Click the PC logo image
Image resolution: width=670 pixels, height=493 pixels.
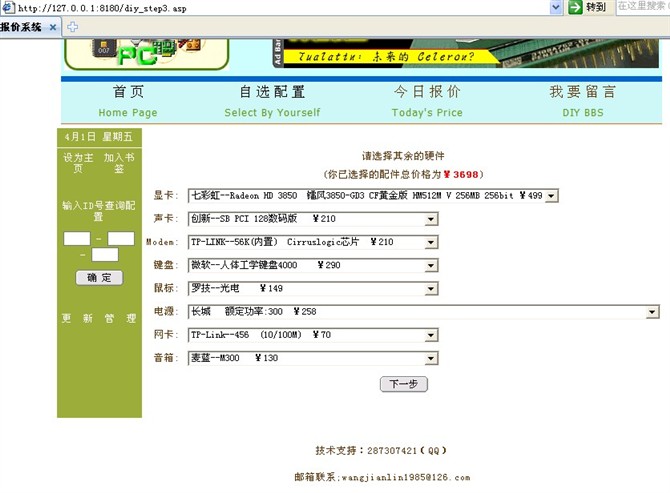point(146,54)
